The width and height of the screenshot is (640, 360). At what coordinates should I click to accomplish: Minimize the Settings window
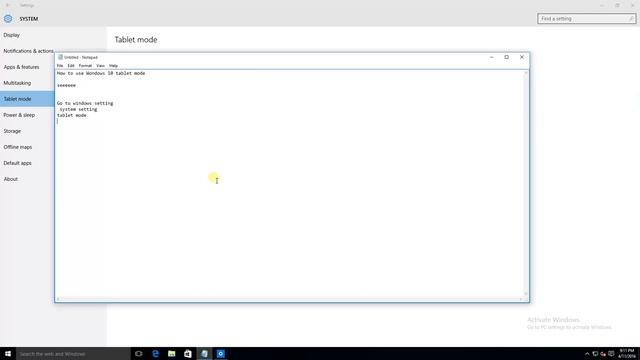coord(602,5)
